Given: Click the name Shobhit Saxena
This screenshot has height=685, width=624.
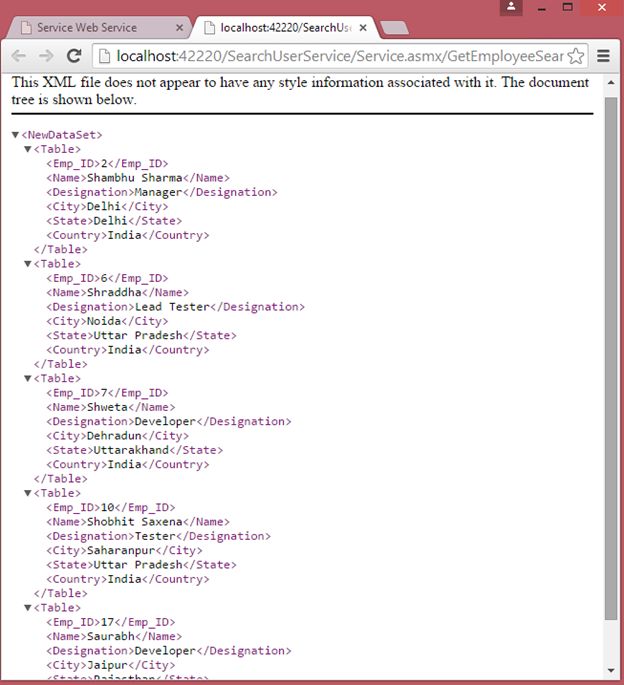Looking at the screenshot, I should pyautogui.click(x=135, y=522).
